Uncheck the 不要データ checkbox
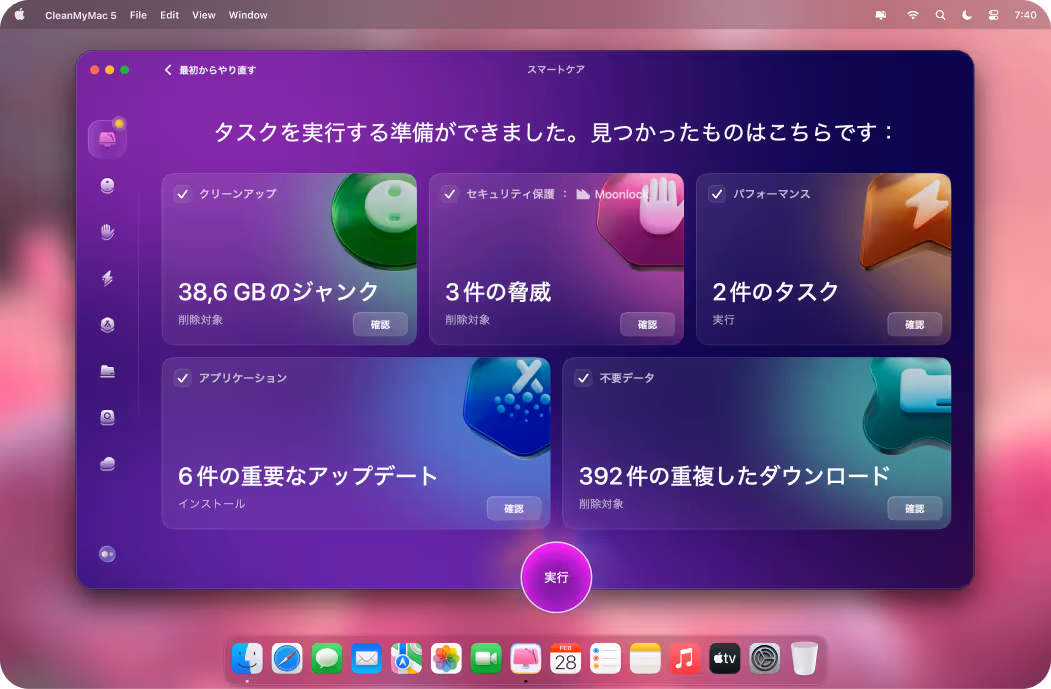This screenshot has height=689, width=1051. tap(583, 378)
